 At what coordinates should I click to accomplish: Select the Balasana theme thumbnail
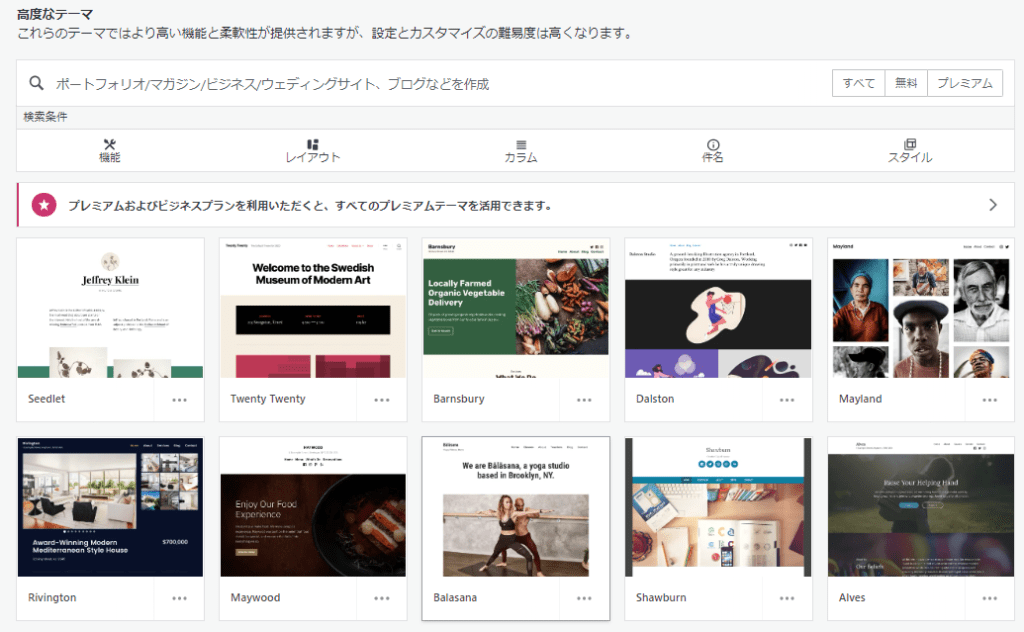pos(515,507)
